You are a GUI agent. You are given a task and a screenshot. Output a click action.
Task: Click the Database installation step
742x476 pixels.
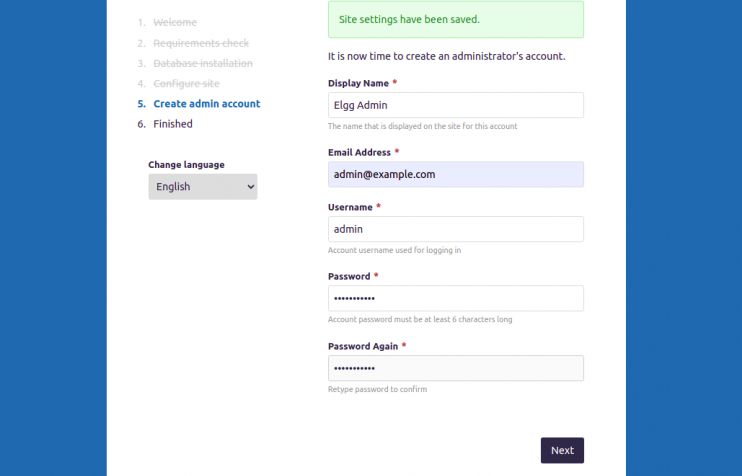[203, 63]
